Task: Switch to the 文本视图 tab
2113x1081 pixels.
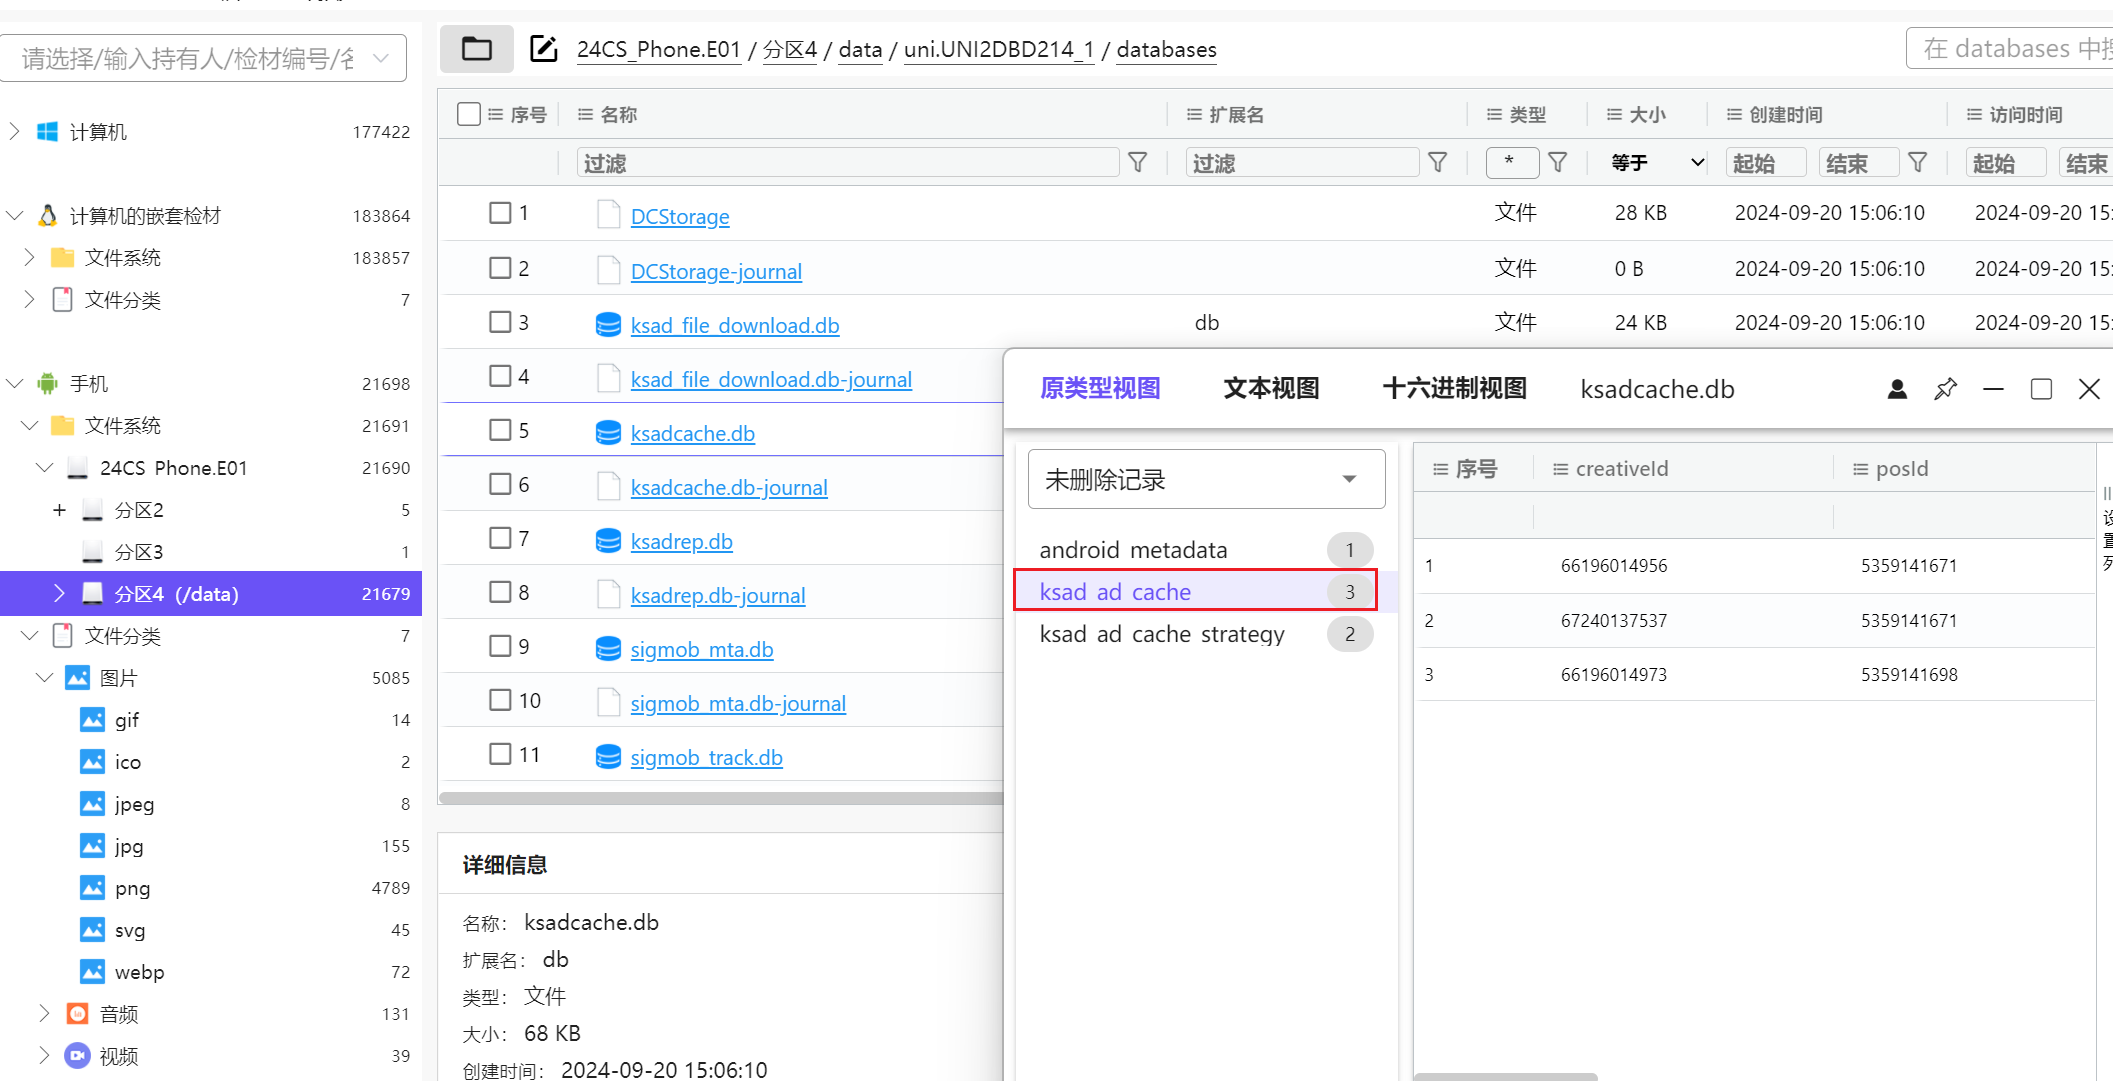Action: 1271,389
